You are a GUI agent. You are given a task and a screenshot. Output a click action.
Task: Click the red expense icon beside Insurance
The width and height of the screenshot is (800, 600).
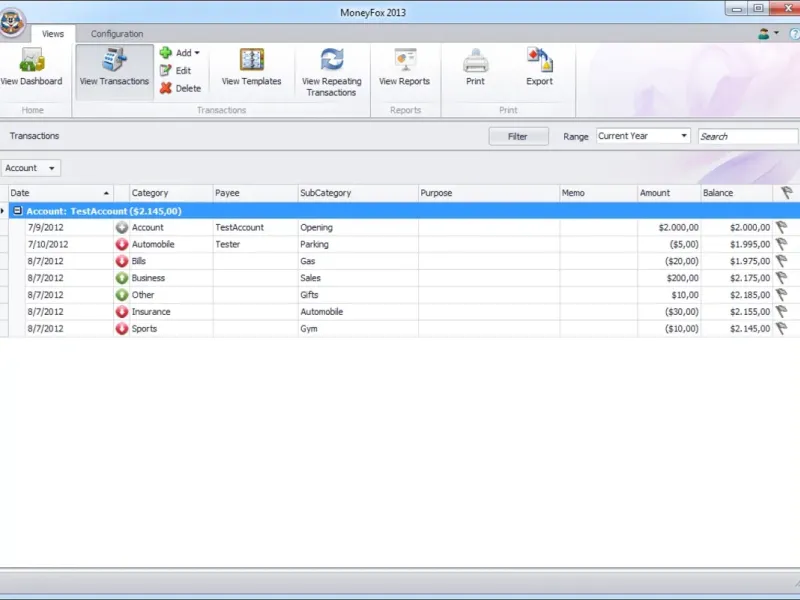pyautogui.click(x=121, y=312)
